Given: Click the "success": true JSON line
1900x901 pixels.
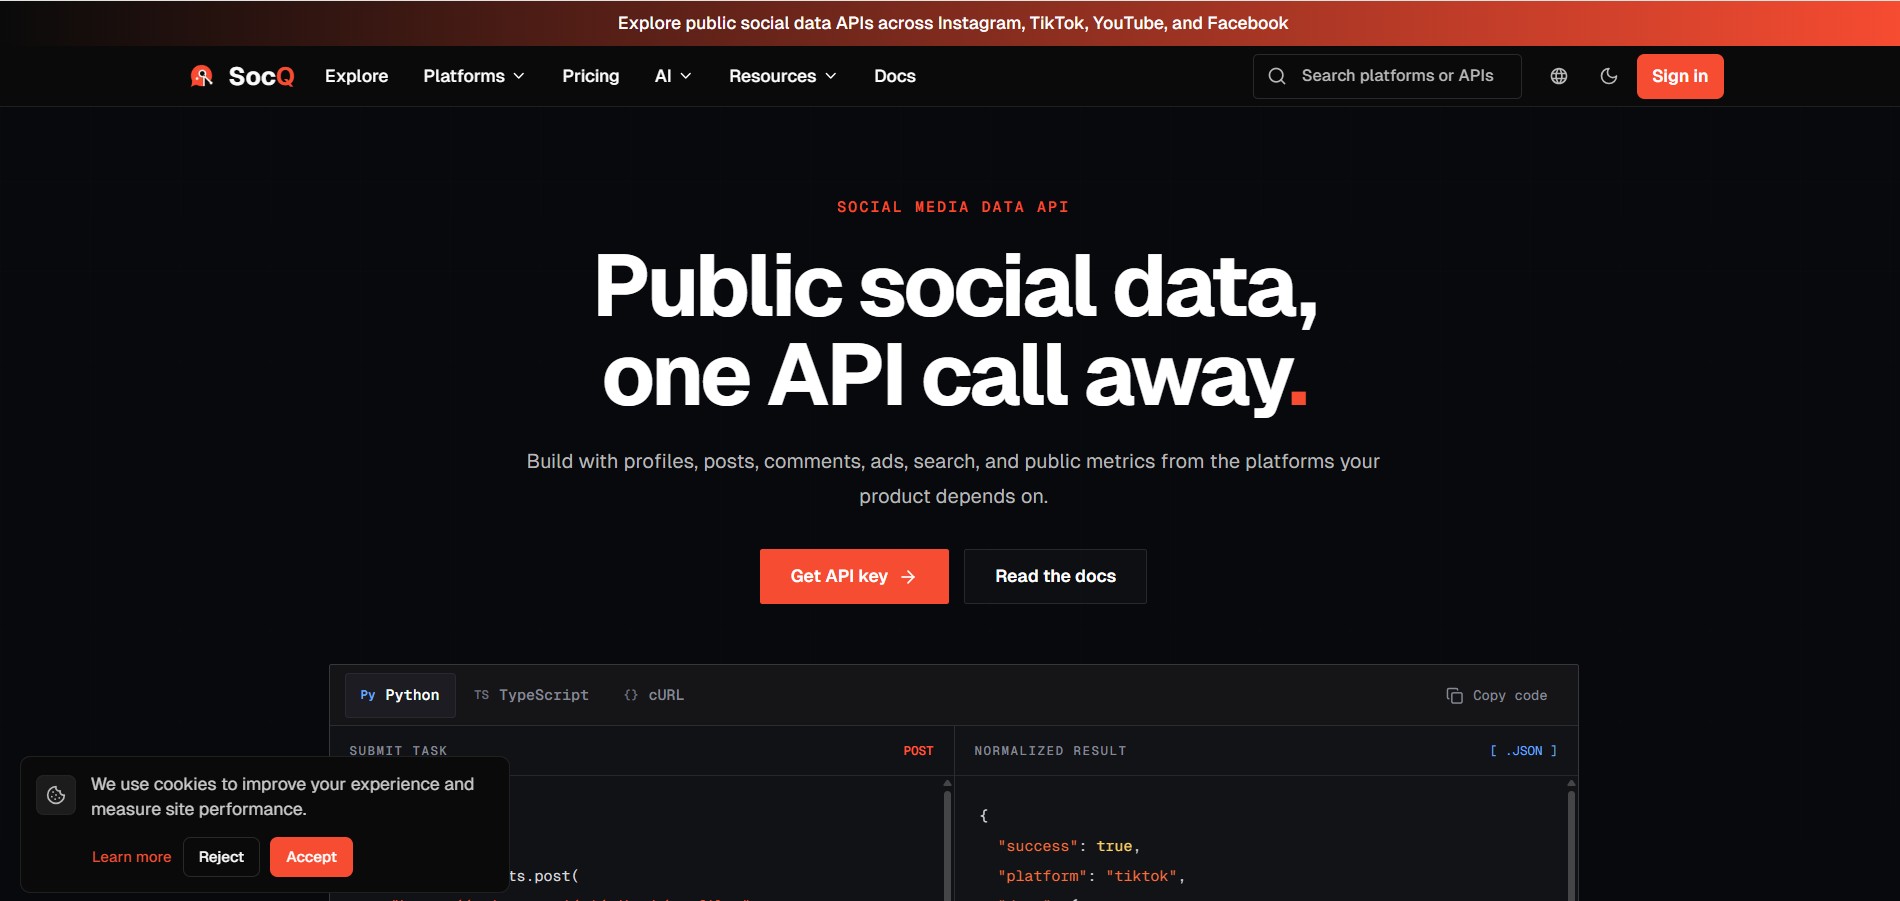Looking at the screenshot, I should [1069, 846].
